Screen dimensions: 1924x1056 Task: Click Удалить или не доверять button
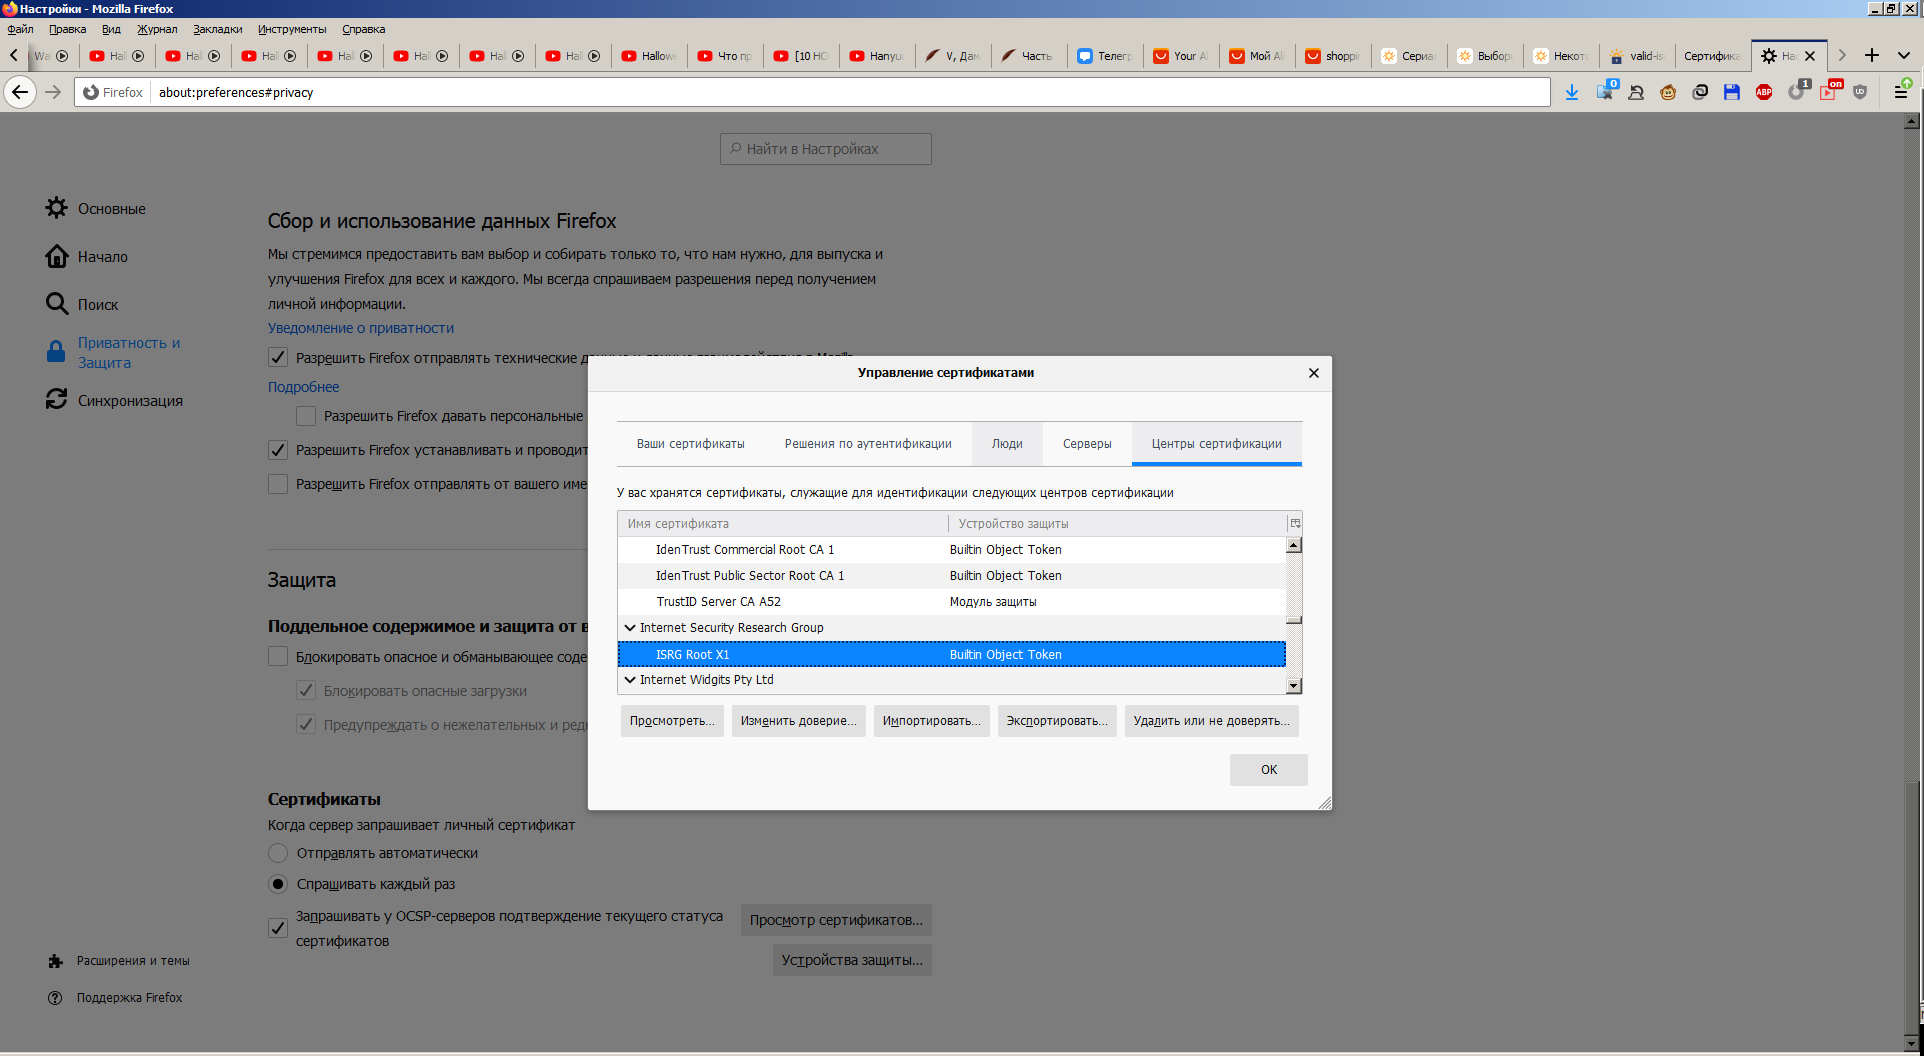pos(1212,721)
